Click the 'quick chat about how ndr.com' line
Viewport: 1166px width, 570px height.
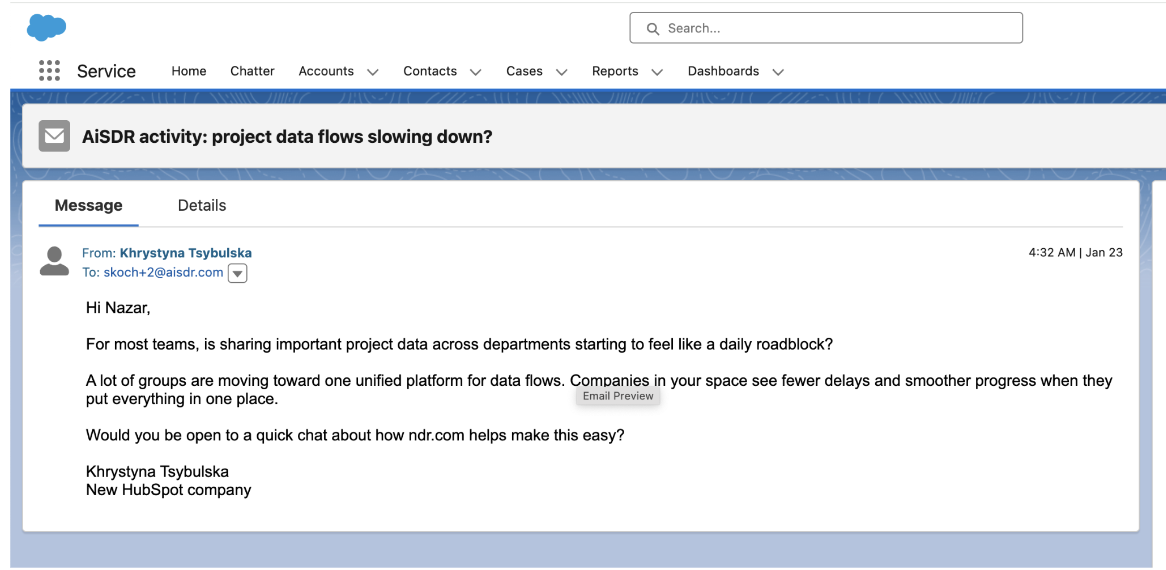coord(355,435)
